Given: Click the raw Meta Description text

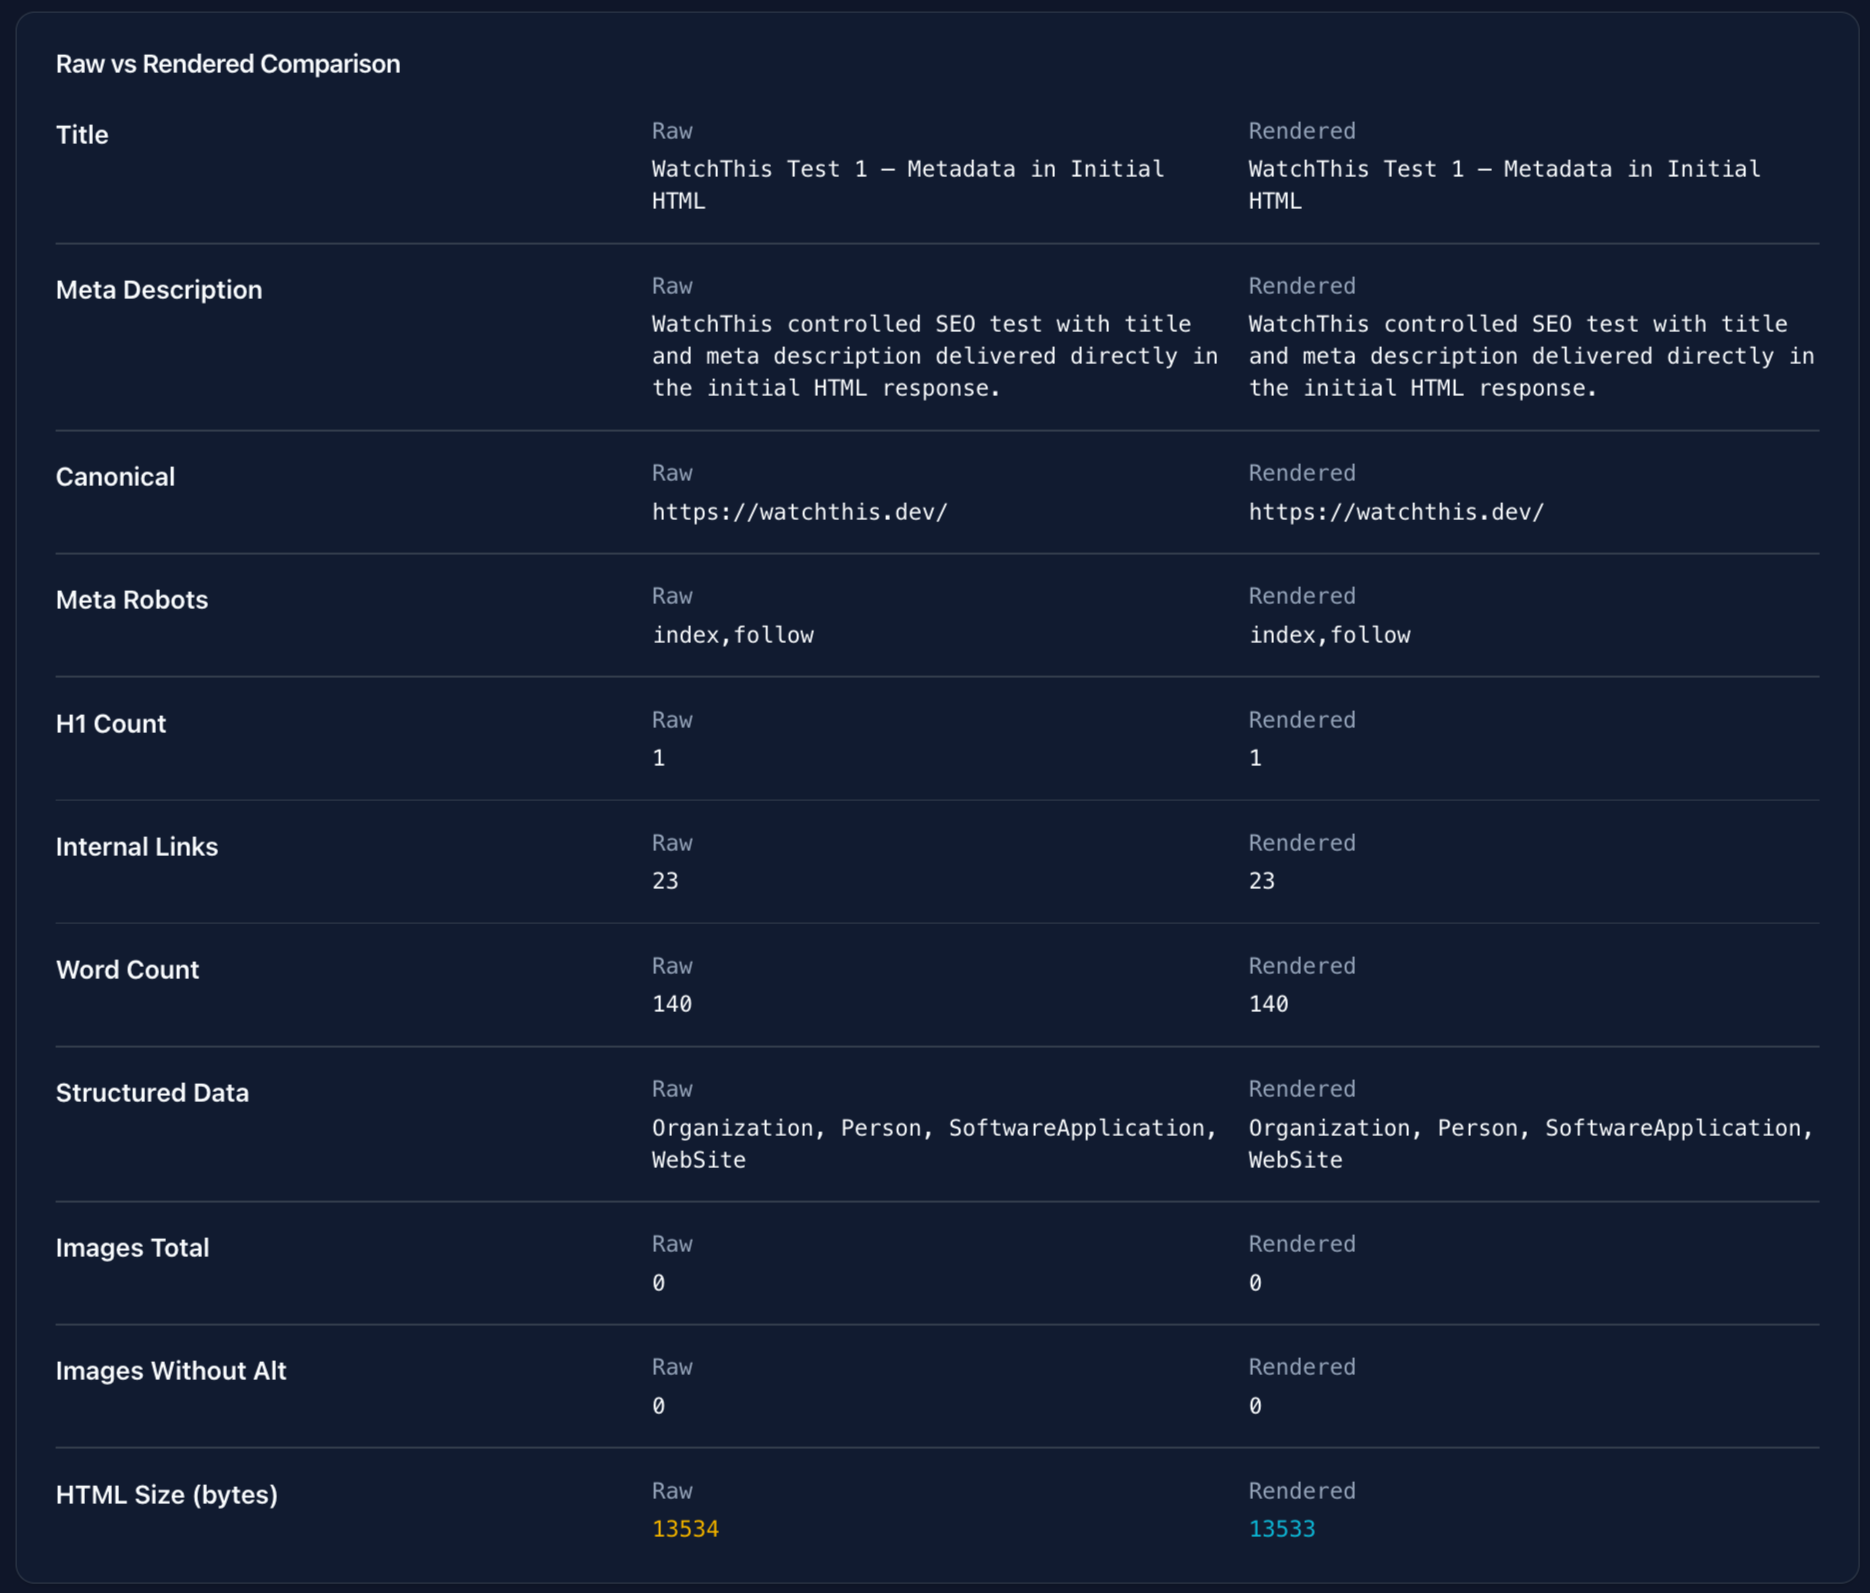Looking at the screenshot, I should tap(935, 356).
